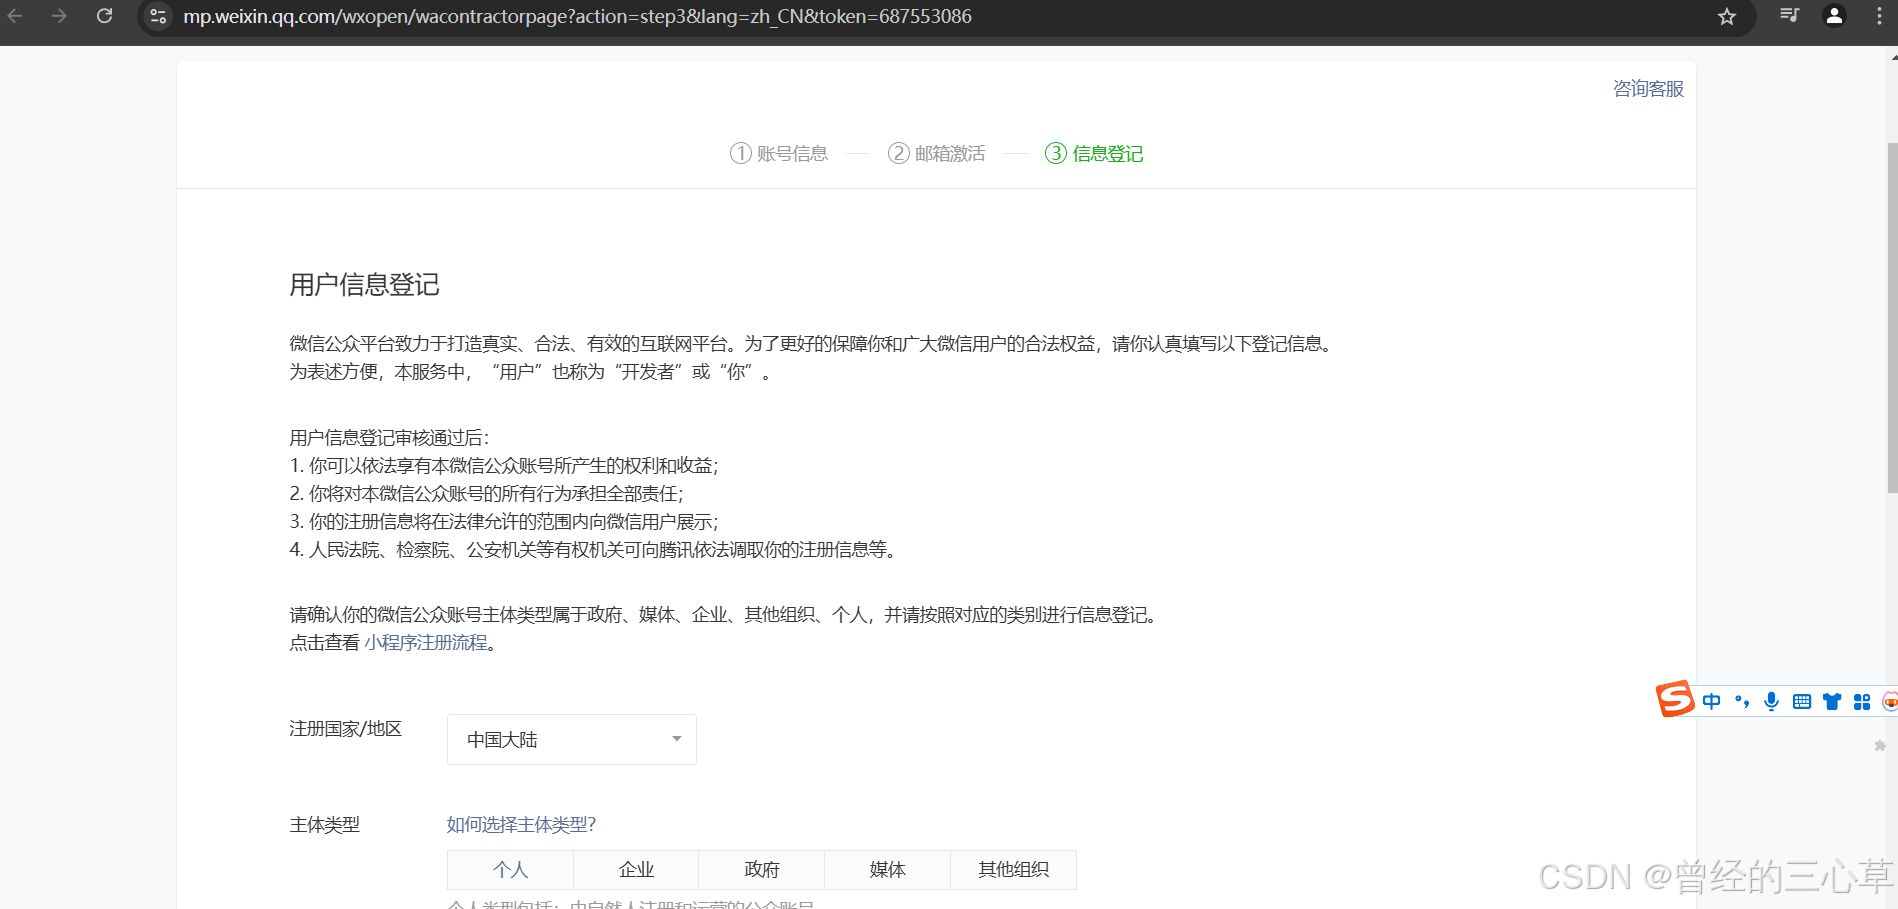Select step 3 信息登记
This screenshot has height=909, width=1898.
[x=1094, y=153]
